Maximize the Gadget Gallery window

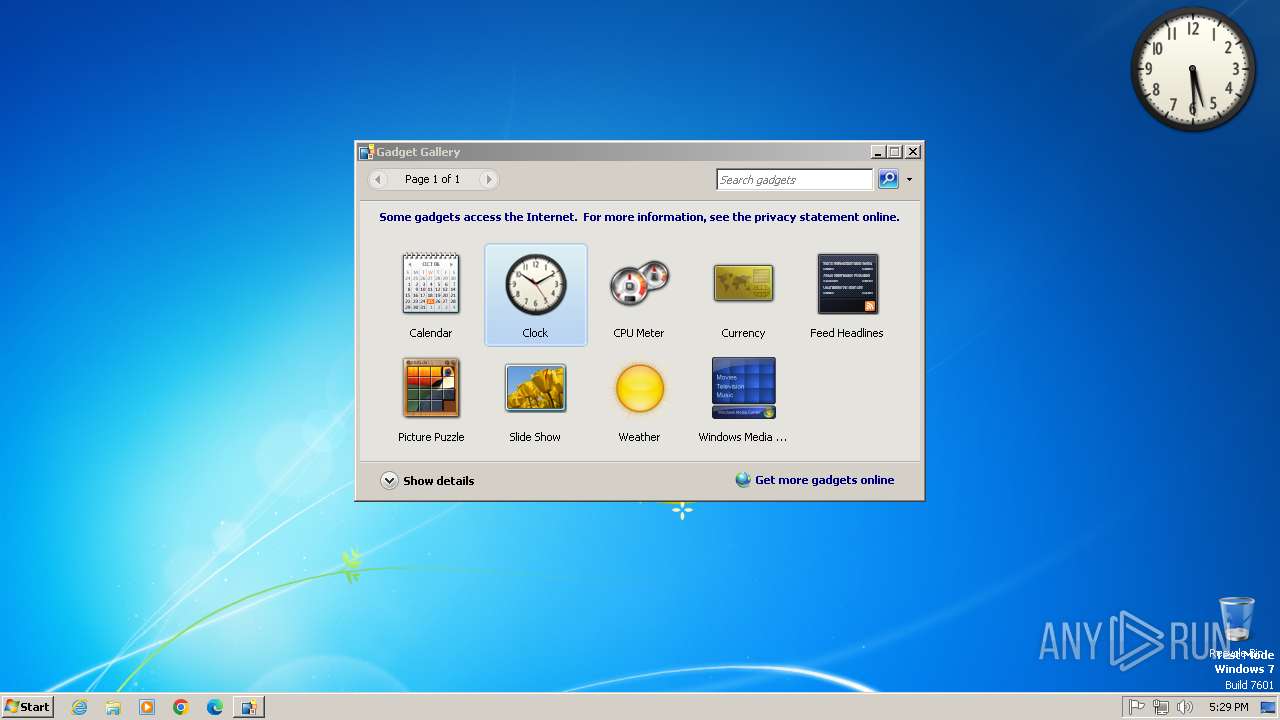point(895,152)
